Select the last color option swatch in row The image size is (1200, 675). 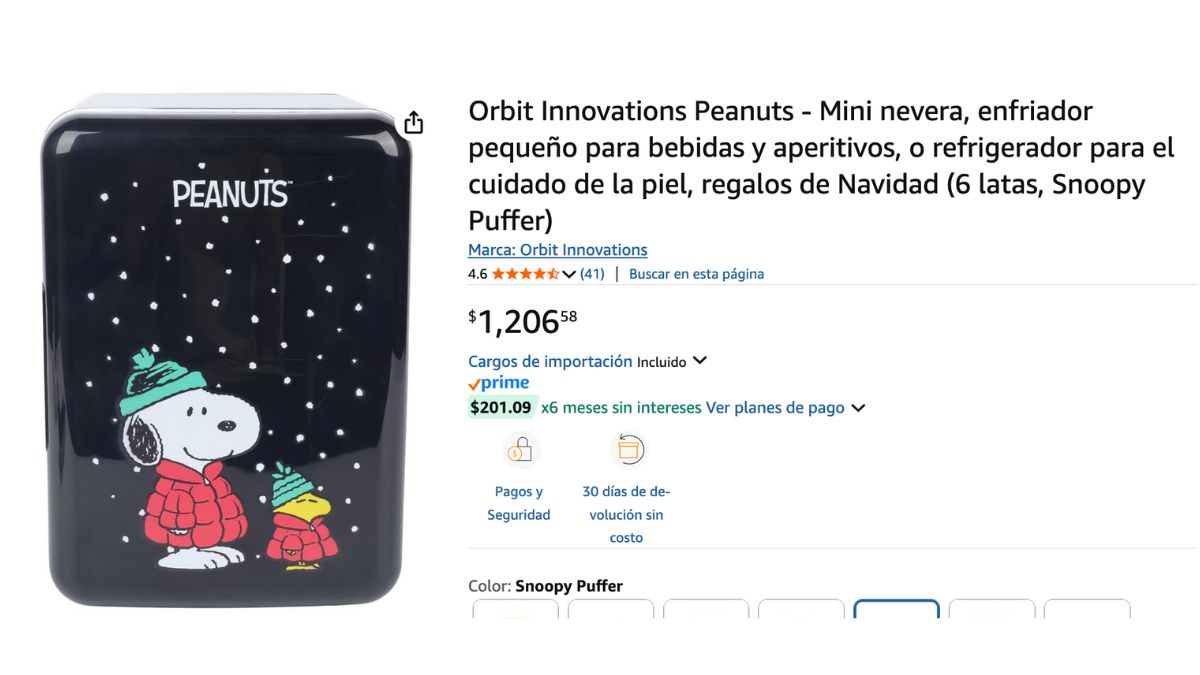pyautogui.click(x=1087, y=609)
